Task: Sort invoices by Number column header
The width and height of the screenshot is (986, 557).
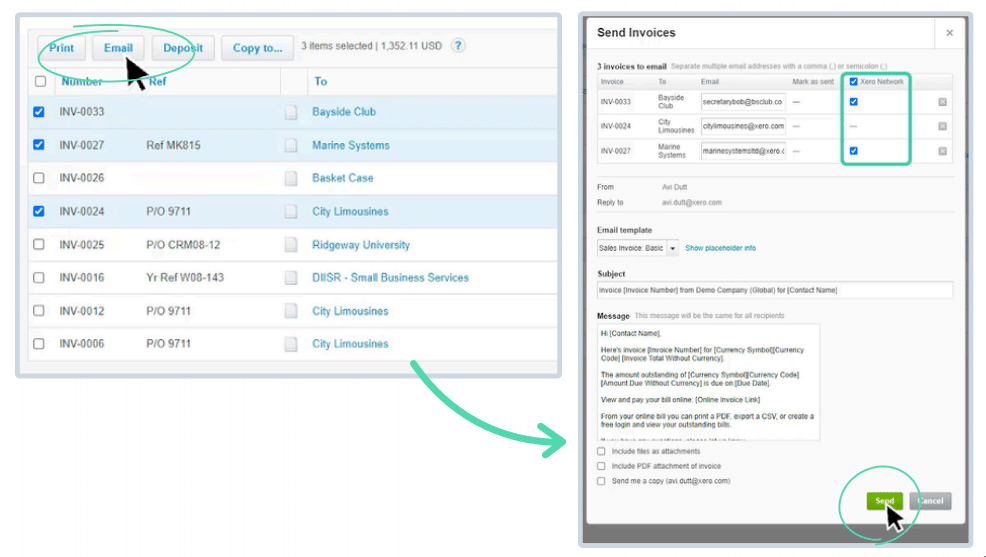Action: coord(82,82)
